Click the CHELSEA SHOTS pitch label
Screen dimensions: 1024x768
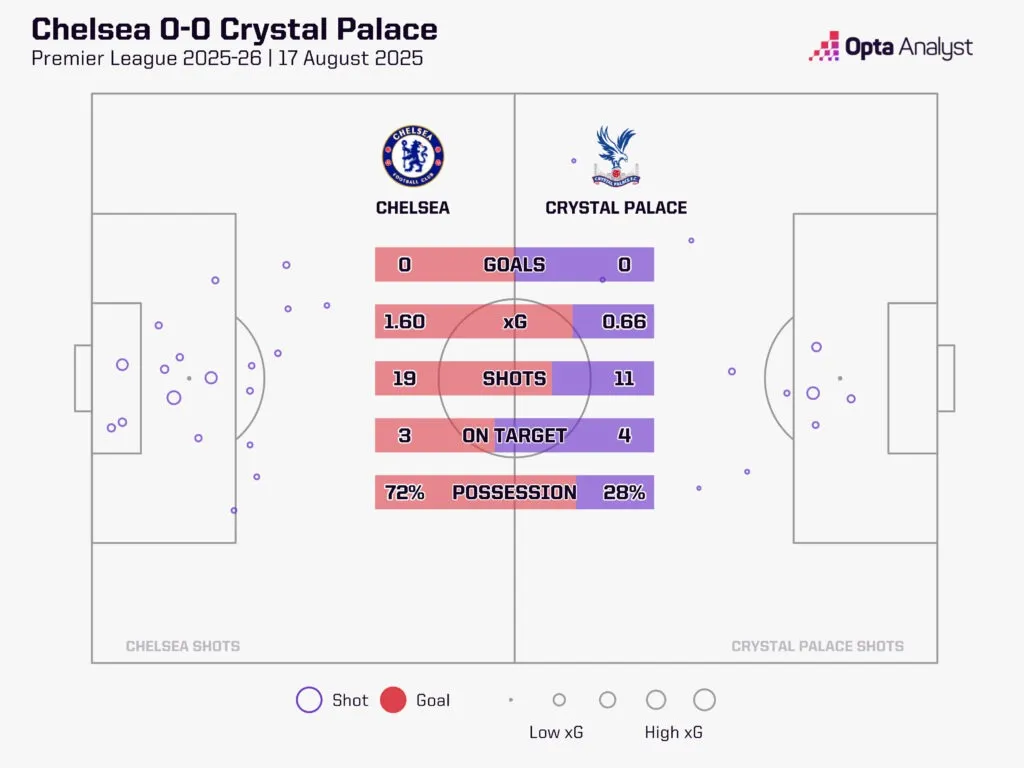[x=183, y=646]
